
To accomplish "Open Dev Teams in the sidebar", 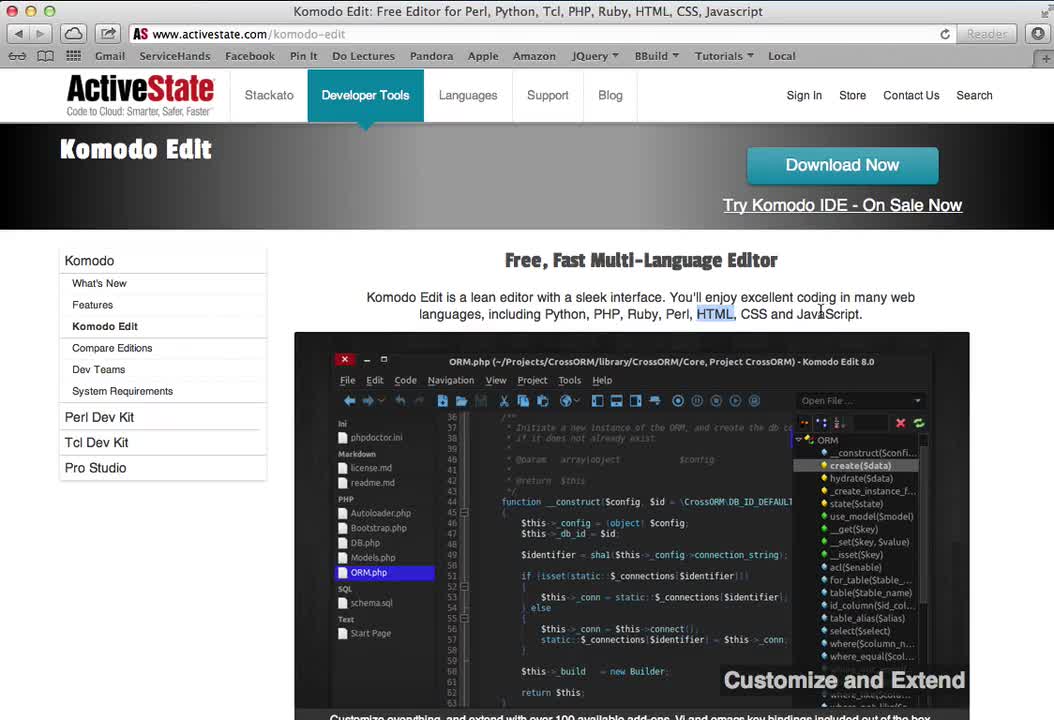I will click(99, 370).
